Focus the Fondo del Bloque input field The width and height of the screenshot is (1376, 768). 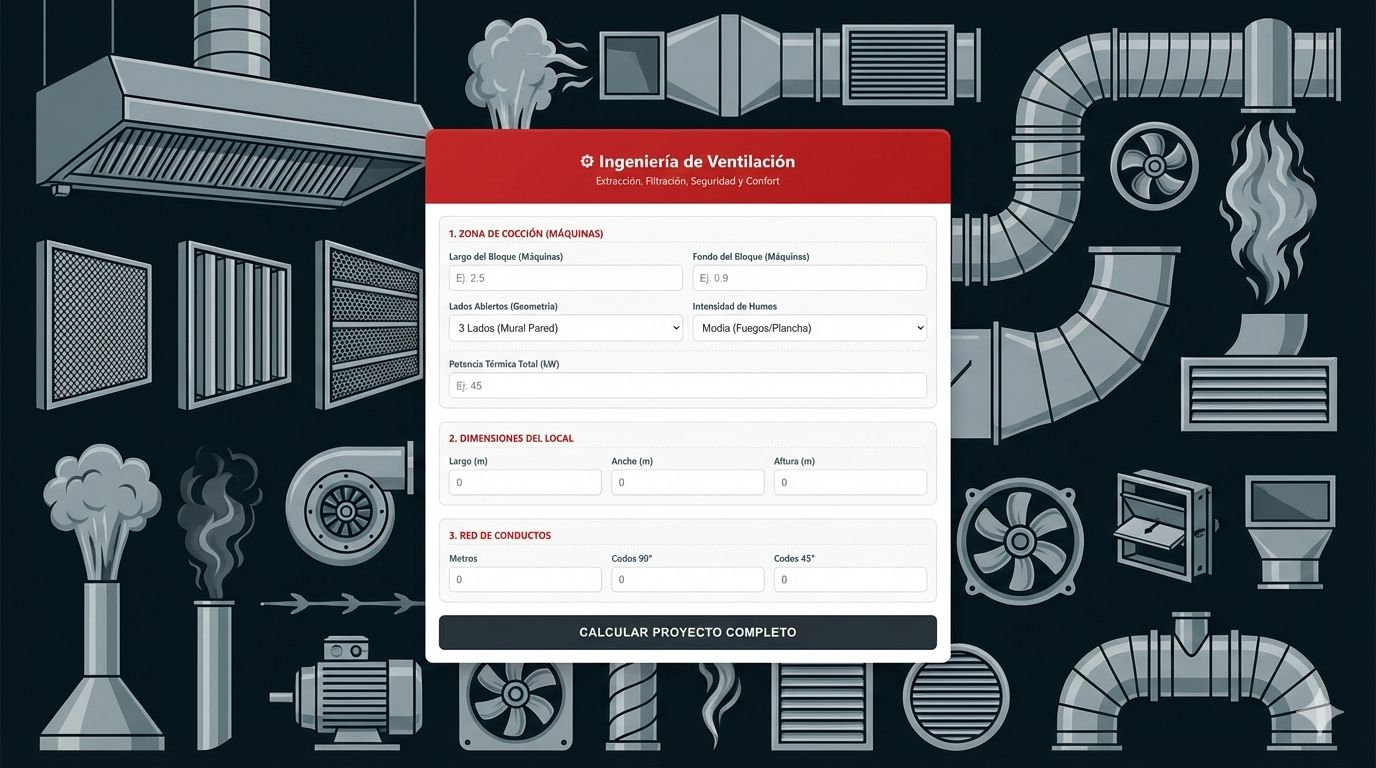click(809, 278)
